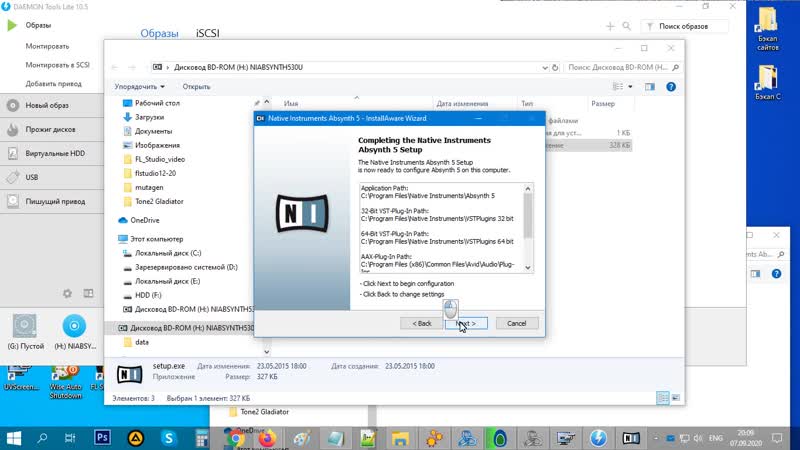This screenshot has height=450, width=800.
Task: Toggle the preview pane icon in Explorer
Action: (649, 87)
